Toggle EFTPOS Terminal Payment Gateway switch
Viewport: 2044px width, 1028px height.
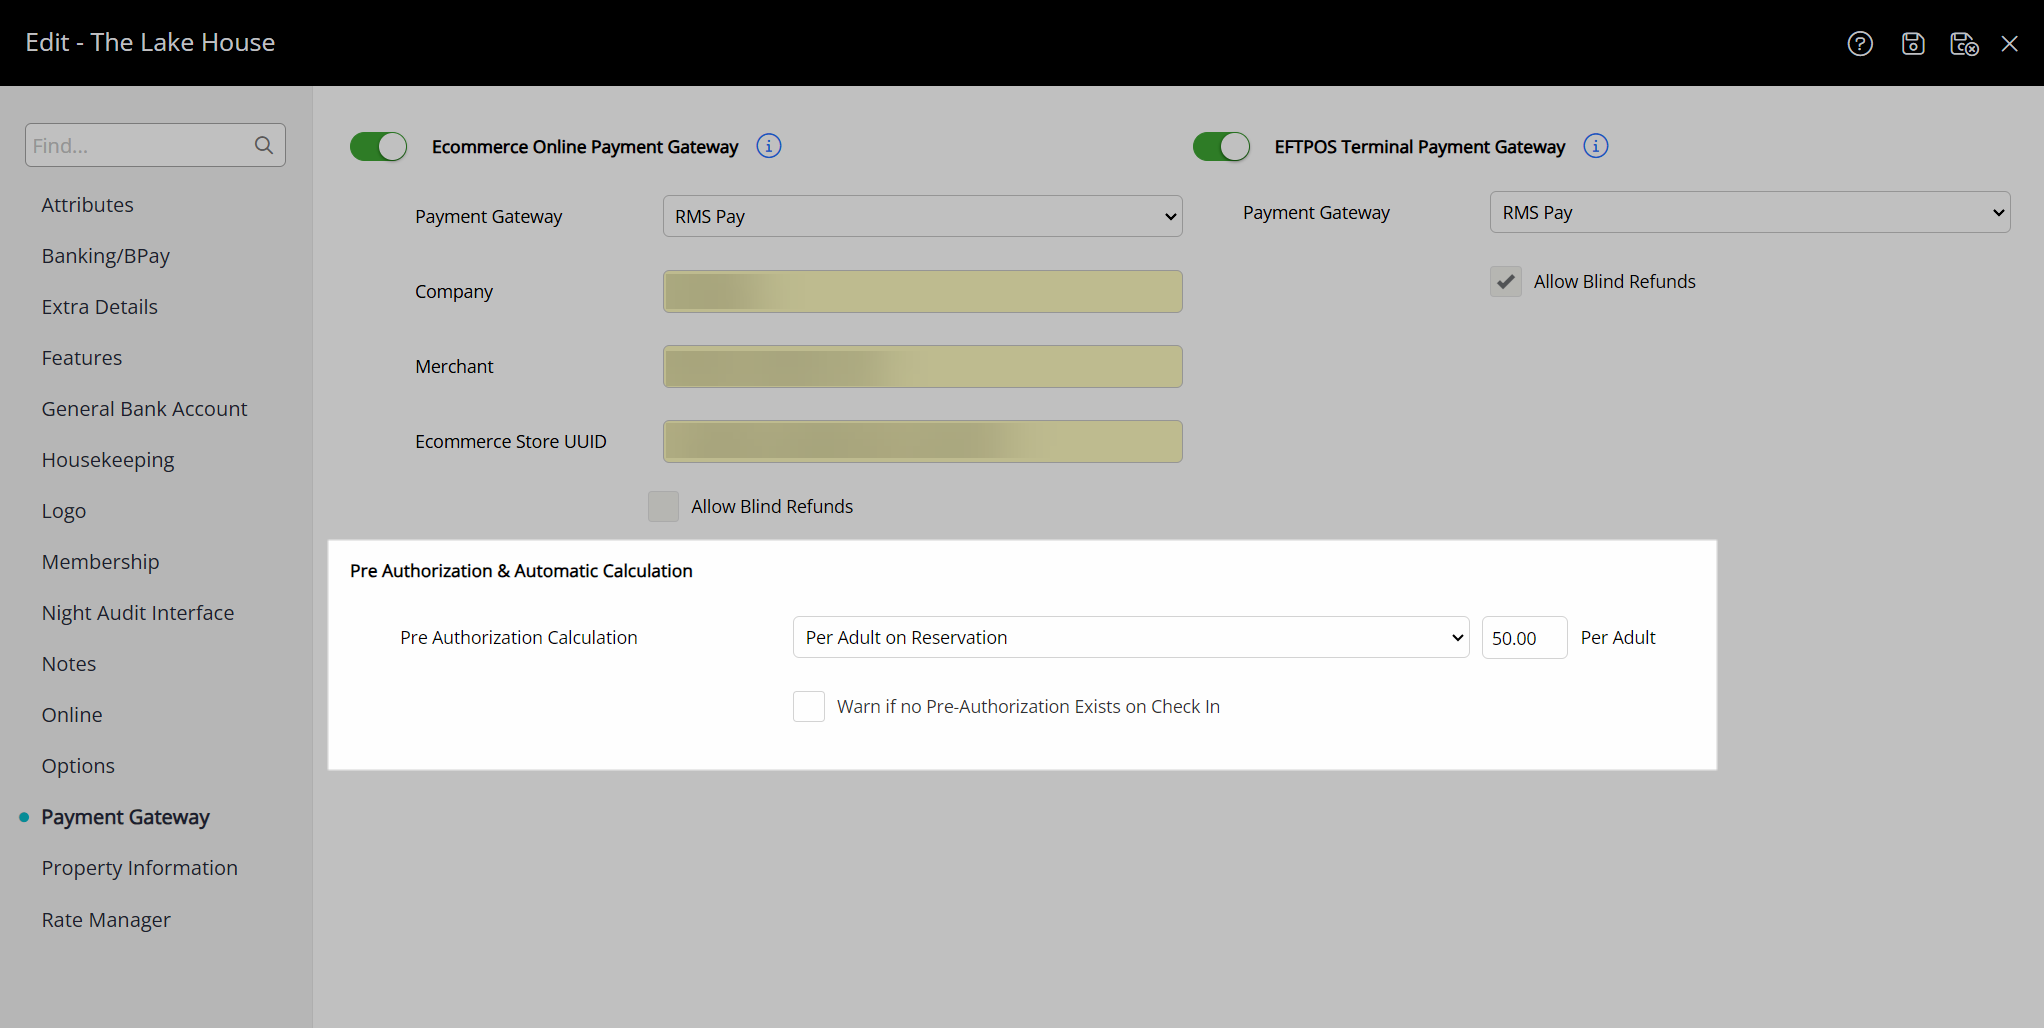pyautogui.click(x=1221, y=146)
